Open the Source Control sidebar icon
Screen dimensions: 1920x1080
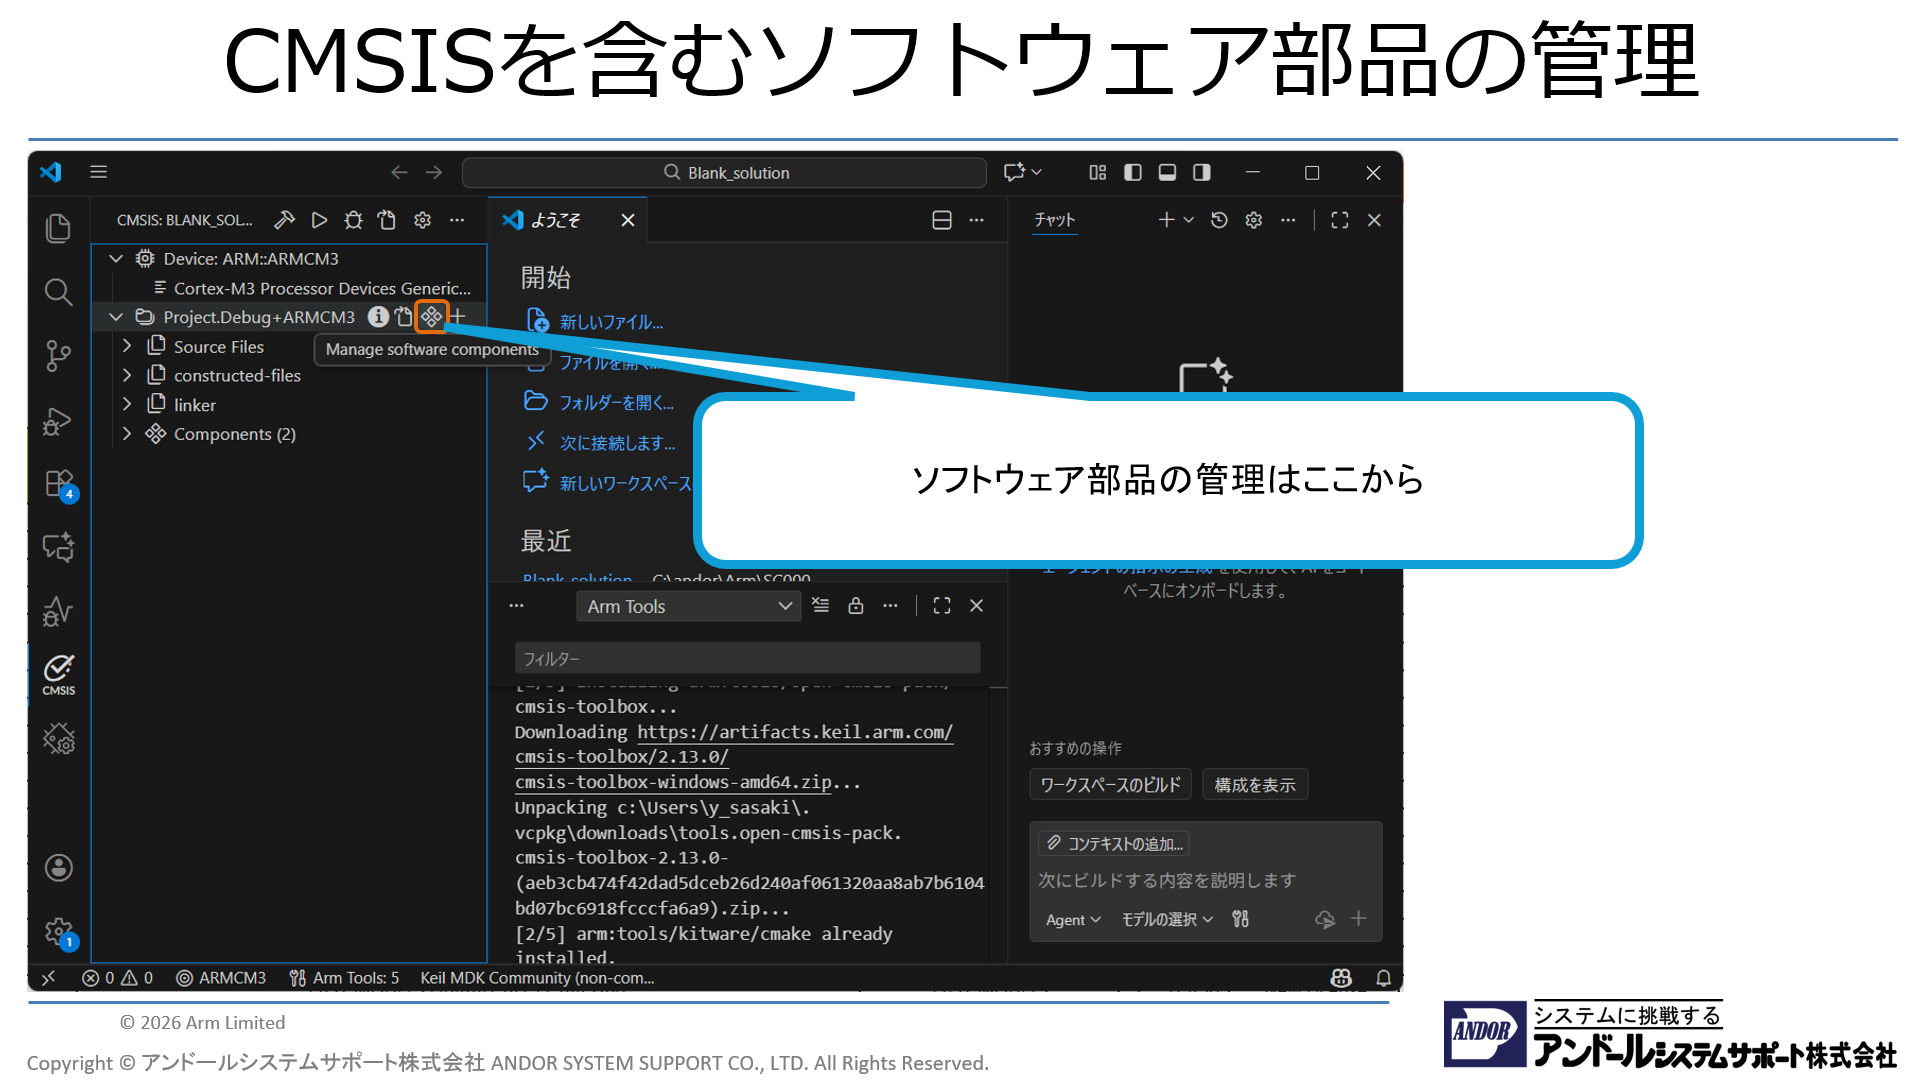point(58,356)
